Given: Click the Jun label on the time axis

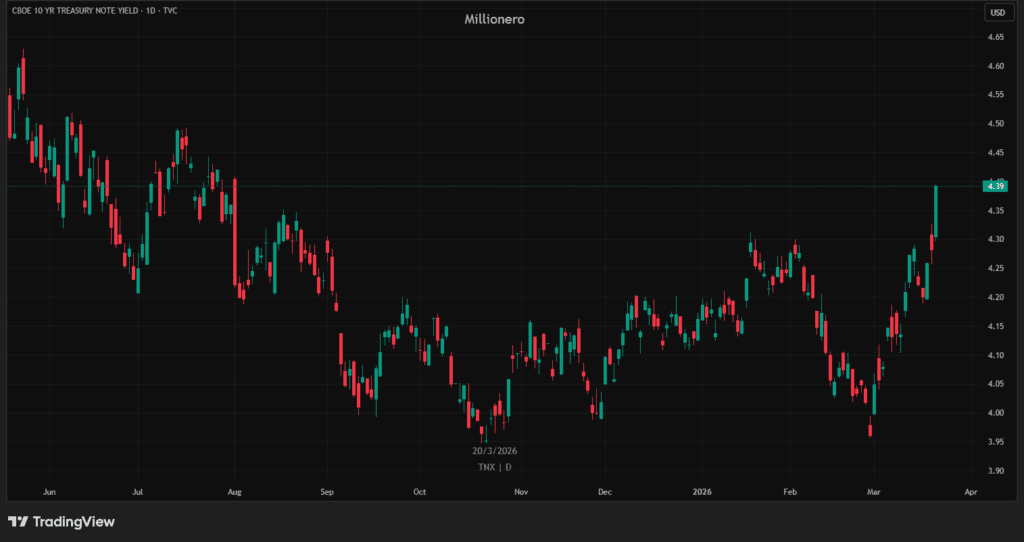Looking at the screenshot, I should pos(49,492).
